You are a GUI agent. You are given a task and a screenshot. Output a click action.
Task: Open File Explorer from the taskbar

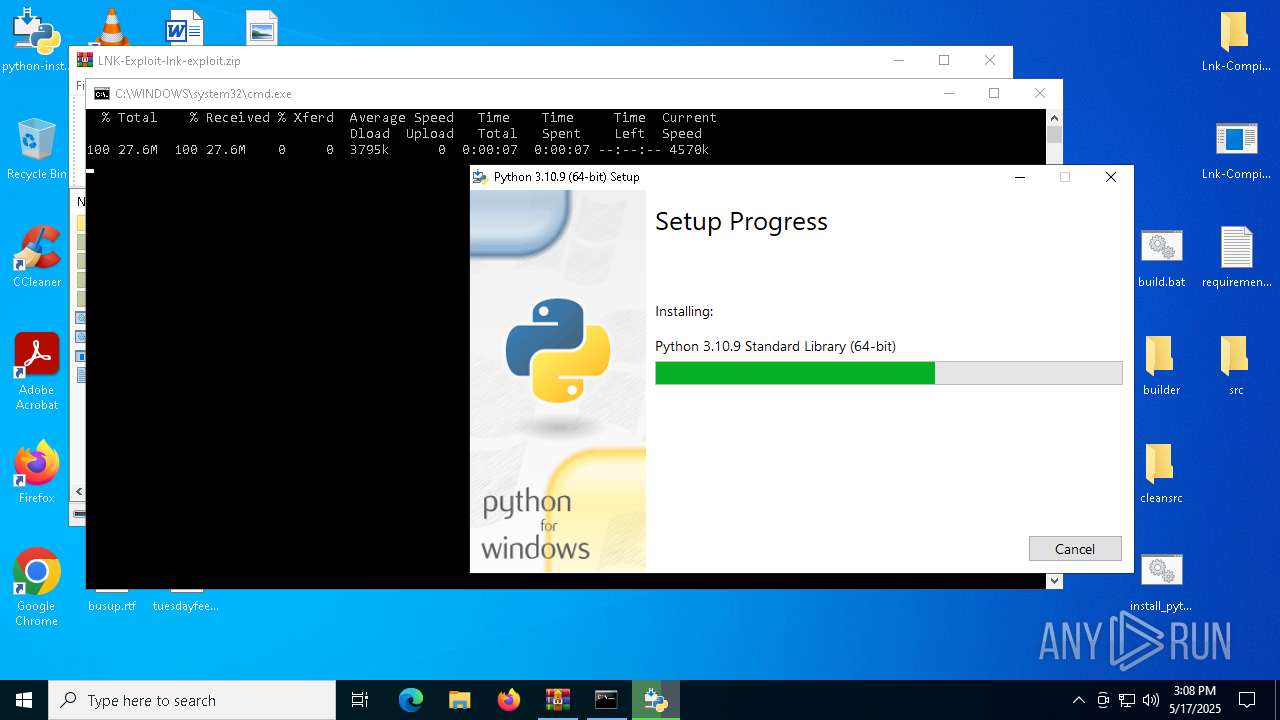click(459, 700)
